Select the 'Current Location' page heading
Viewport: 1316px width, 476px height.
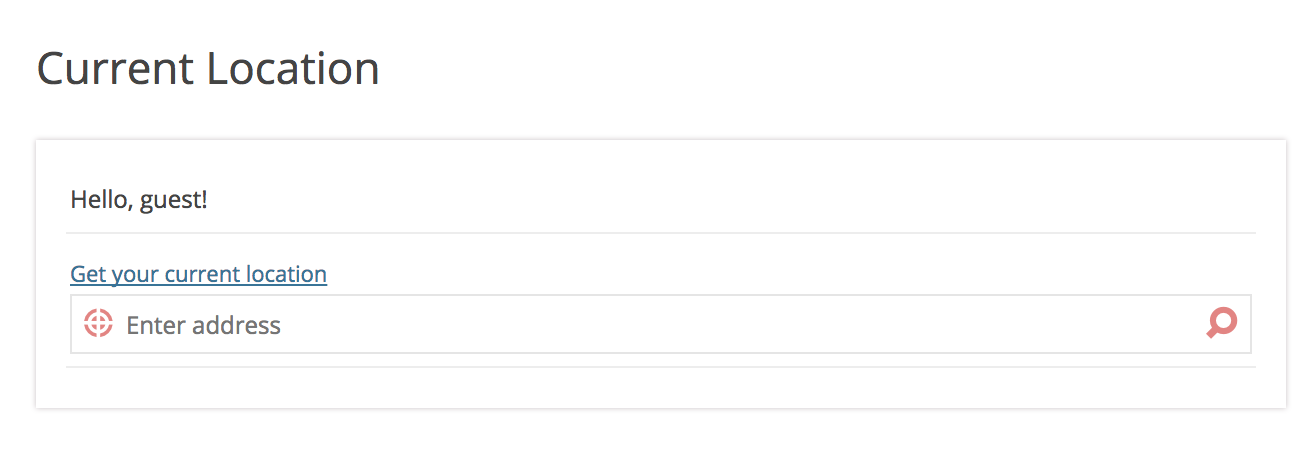click(x=208, y=69)
